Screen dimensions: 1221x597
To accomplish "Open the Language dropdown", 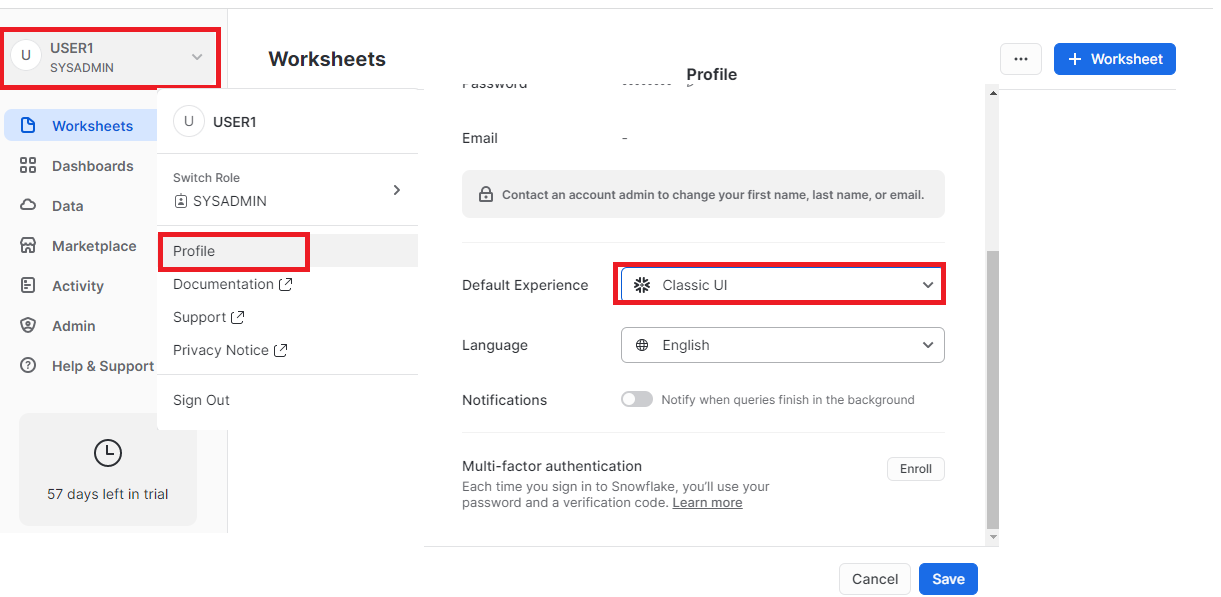I will pos(781,345).
